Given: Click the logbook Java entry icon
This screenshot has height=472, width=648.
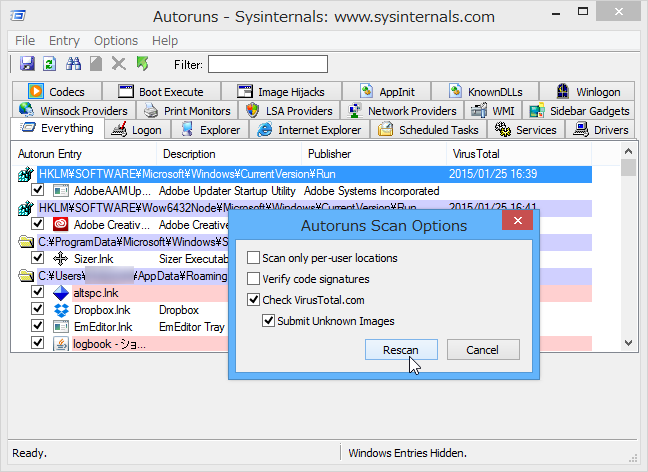Looking at the screenshot, I should point(61,344).
